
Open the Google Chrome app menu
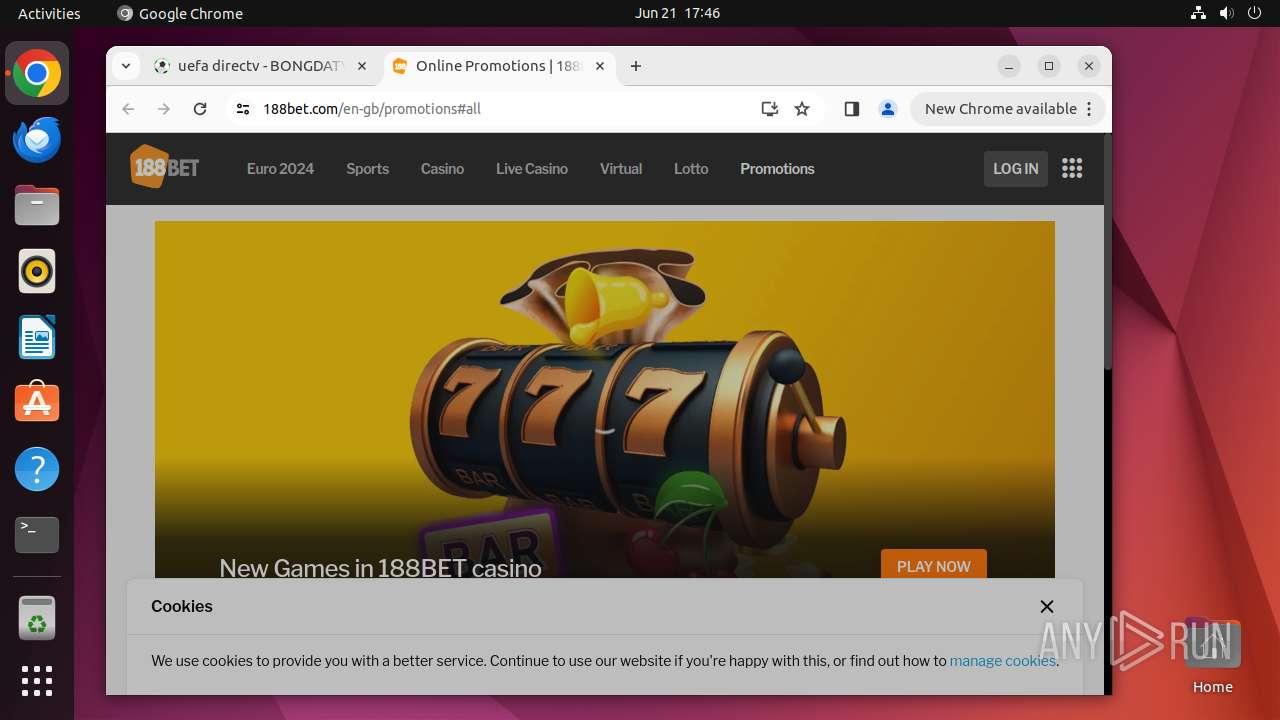pyautogui.click(x=180, y=13)
